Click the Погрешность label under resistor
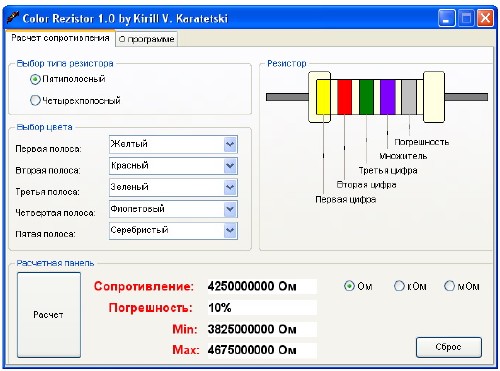500x371 pixels. (x=422, y=142)
